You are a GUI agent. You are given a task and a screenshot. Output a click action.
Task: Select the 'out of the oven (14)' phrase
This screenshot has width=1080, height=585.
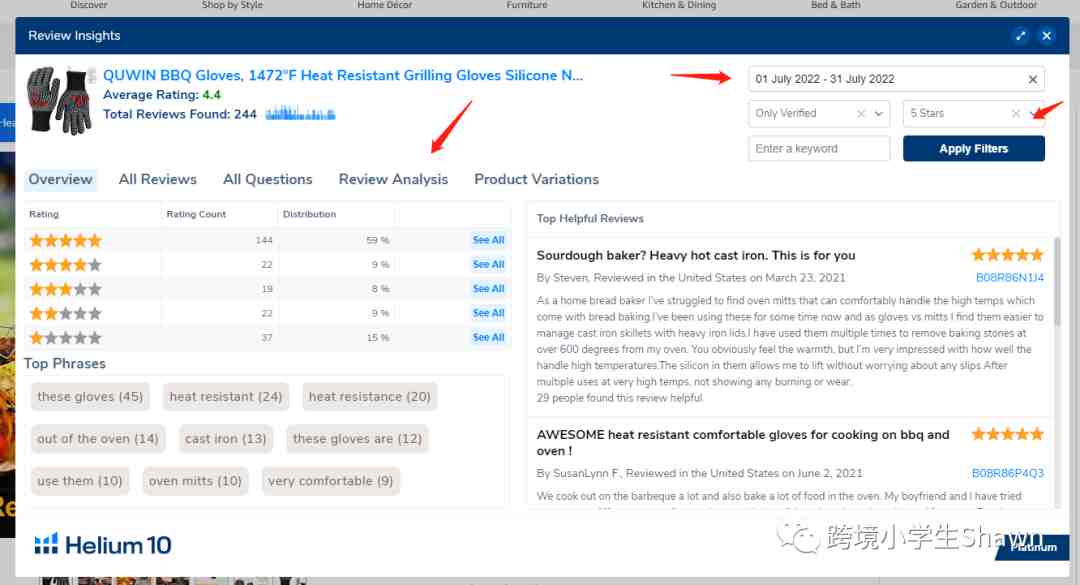pos(98,439)
